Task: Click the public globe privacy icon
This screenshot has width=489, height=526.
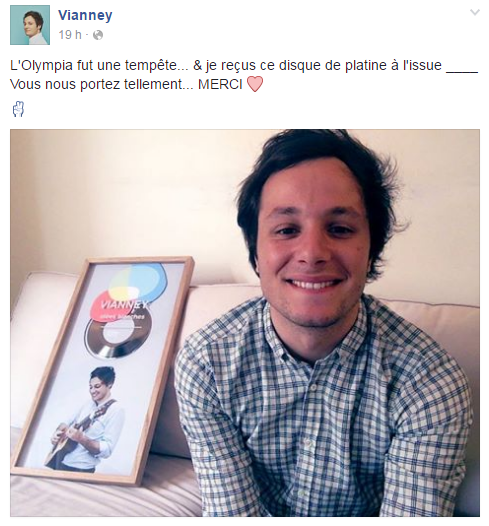Action: [98, 35]
